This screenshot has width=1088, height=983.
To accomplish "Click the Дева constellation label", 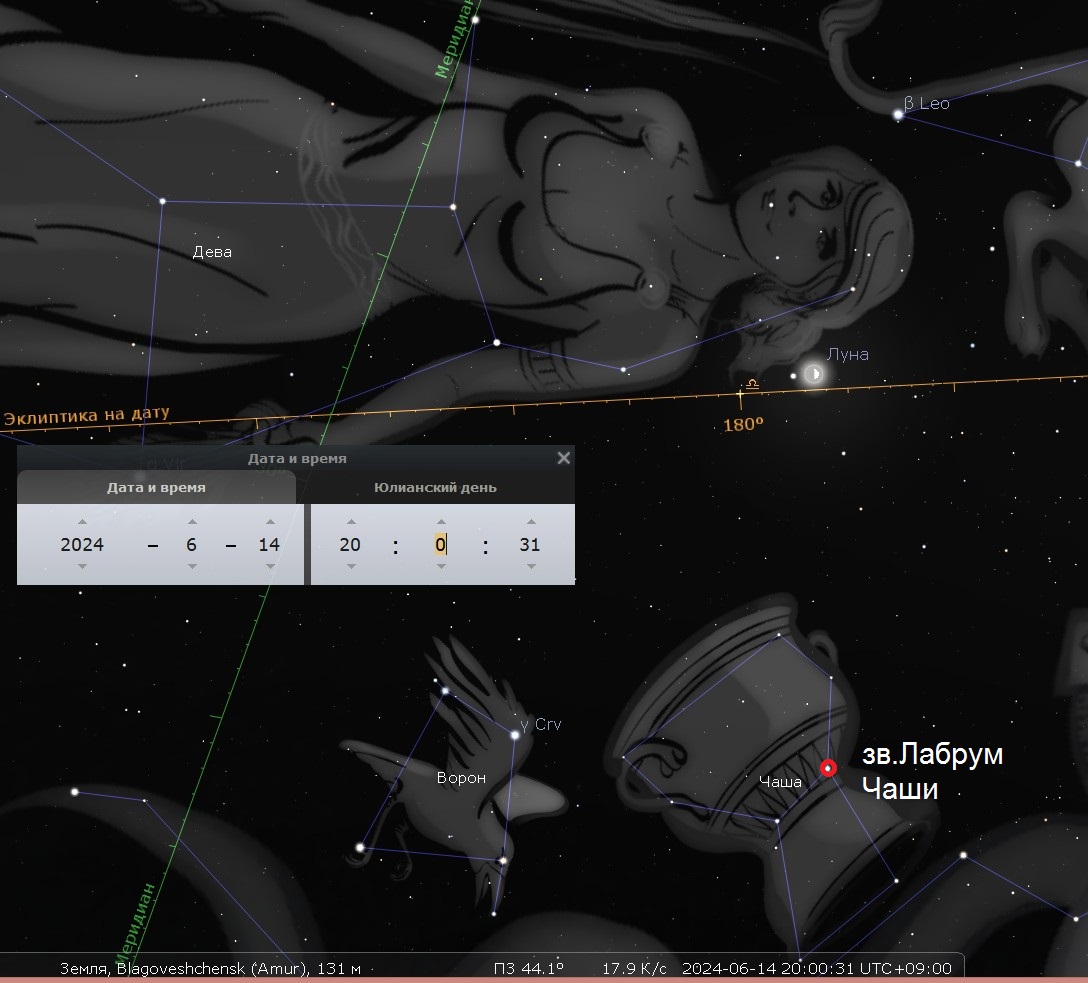I will coord(212,252).
